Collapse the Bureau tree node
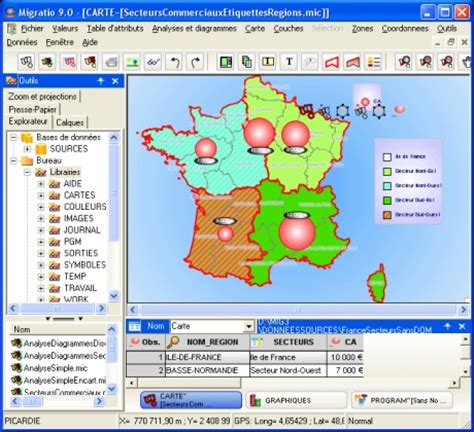The image size is (474, 432). tap(14, 160)
